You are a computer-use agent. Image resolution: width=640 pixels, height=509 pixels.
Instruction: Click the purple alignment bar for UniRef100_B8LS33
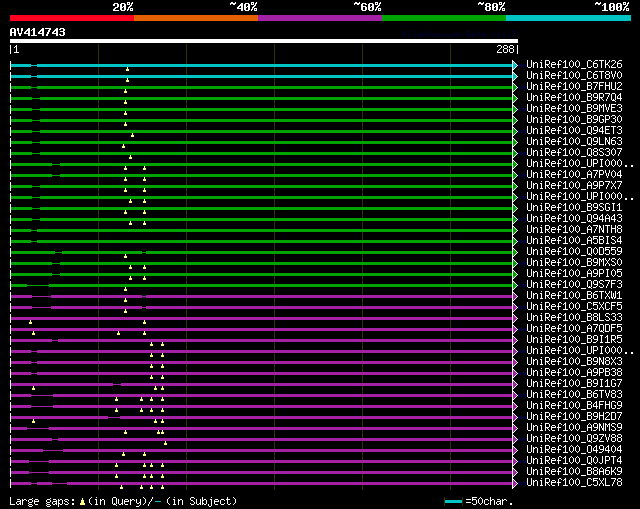pos(300,317)
